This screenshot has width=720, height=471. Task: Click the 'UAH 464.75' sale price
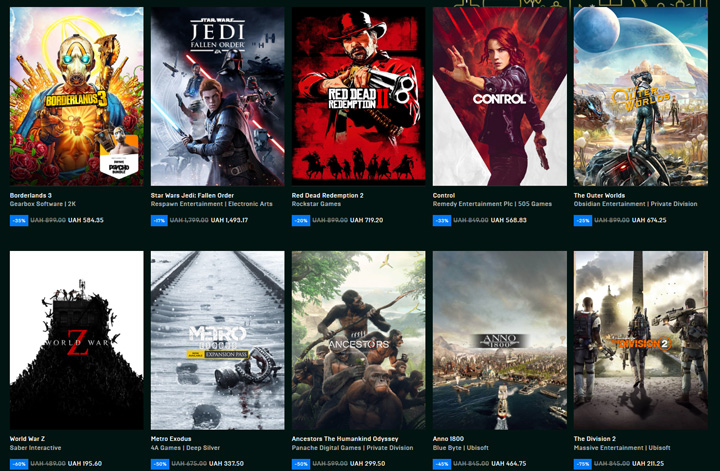click(509, 464)
